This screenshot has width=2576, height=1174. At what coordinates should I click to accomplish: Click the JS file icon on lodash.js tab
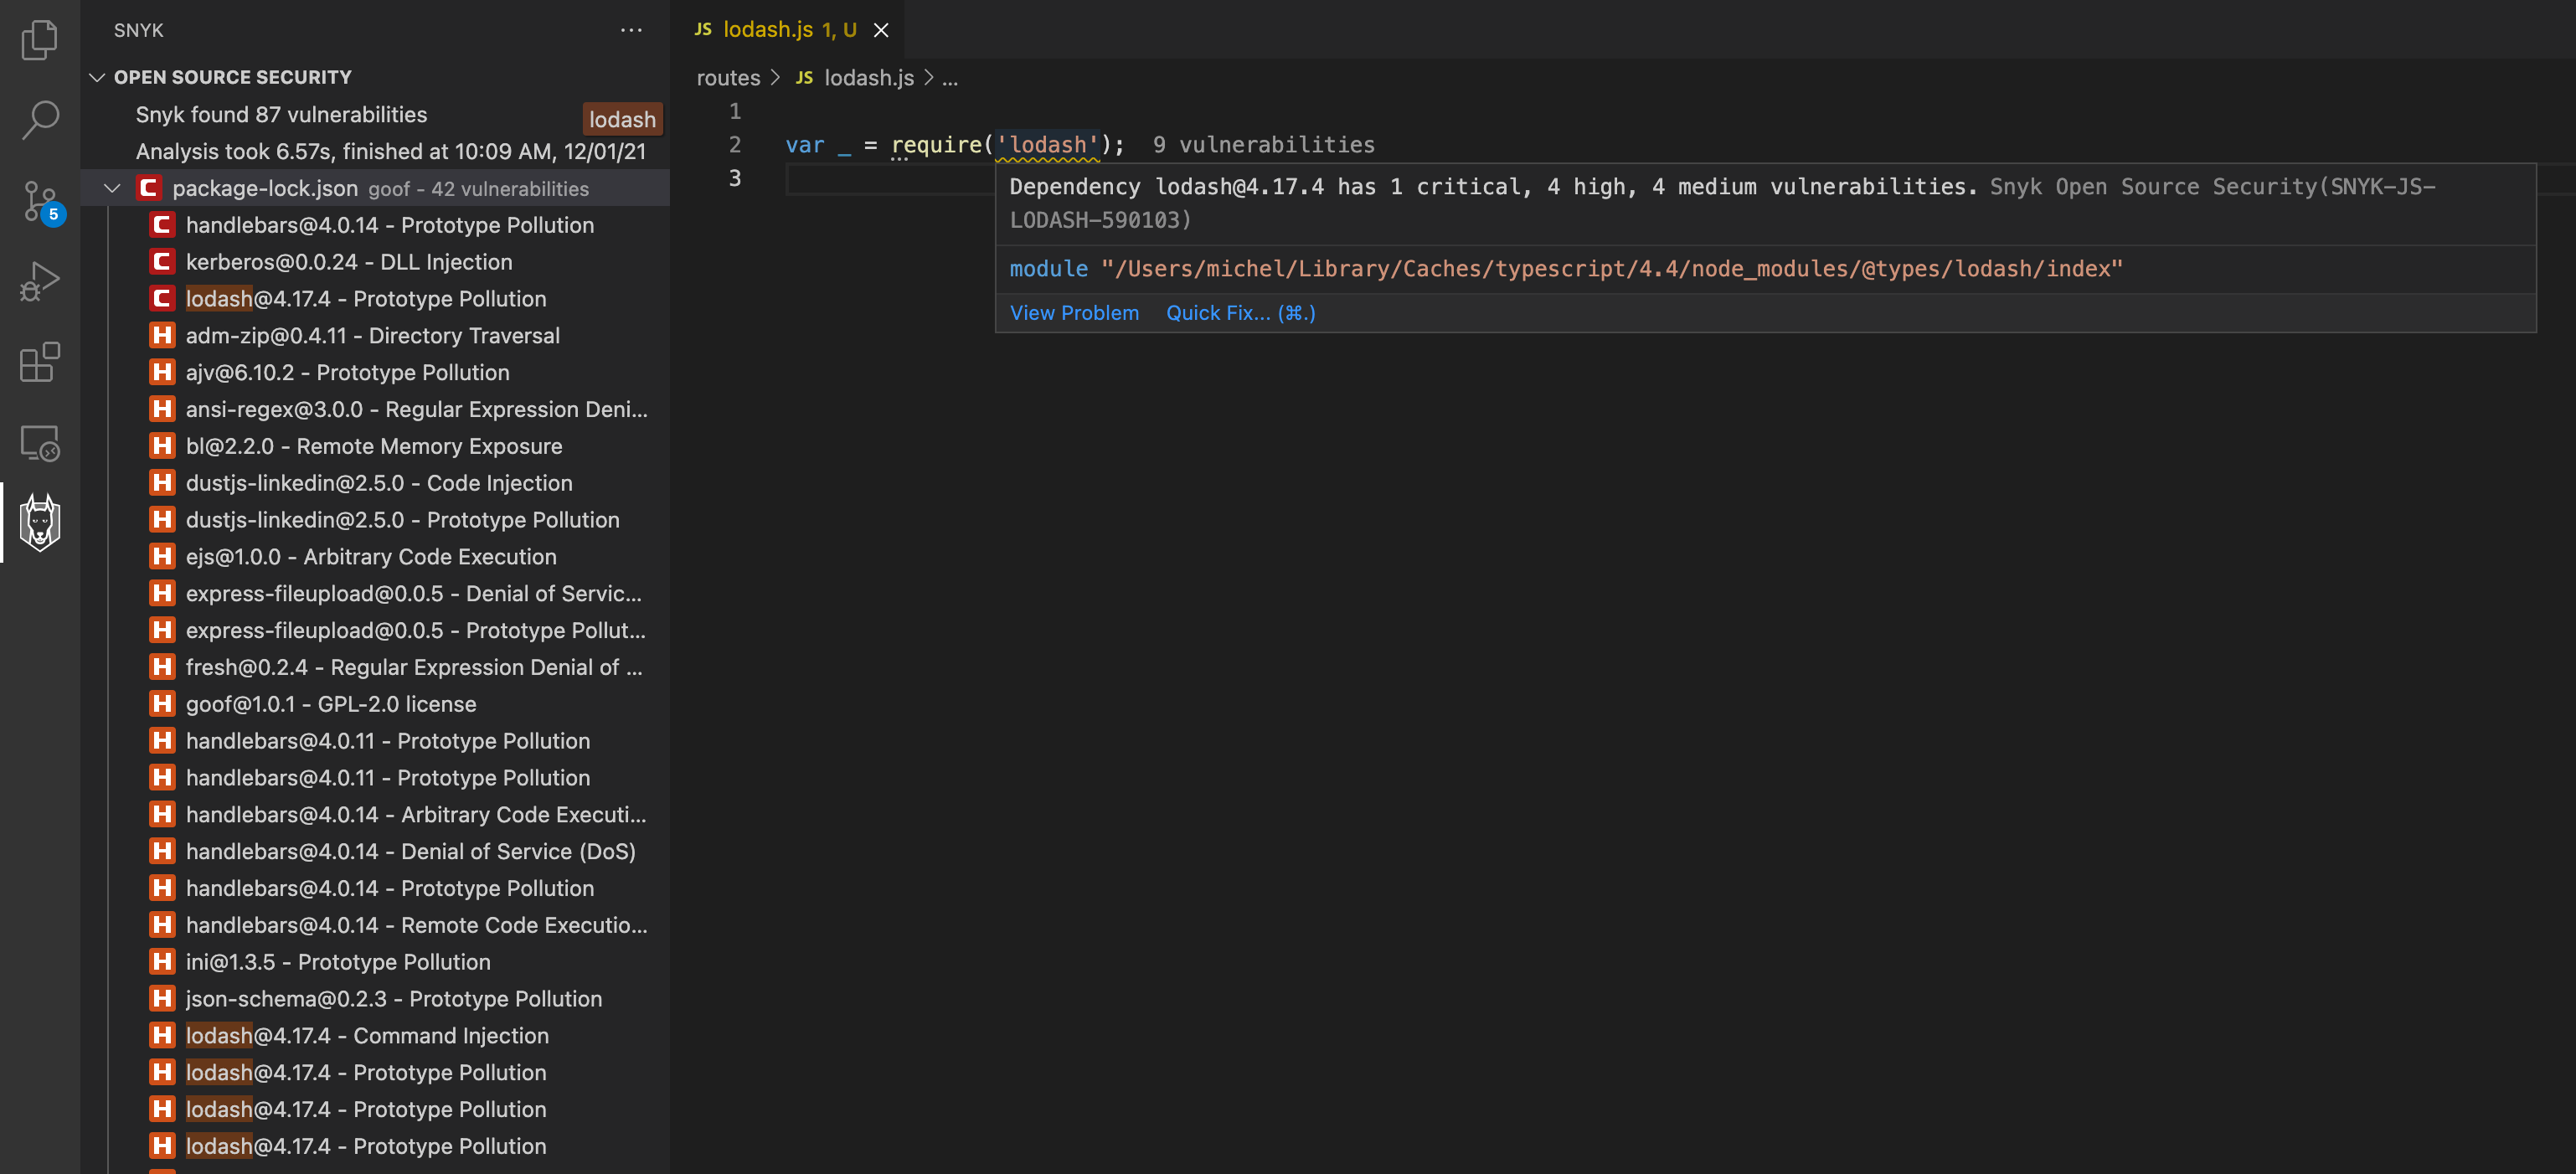pos(703,30)
